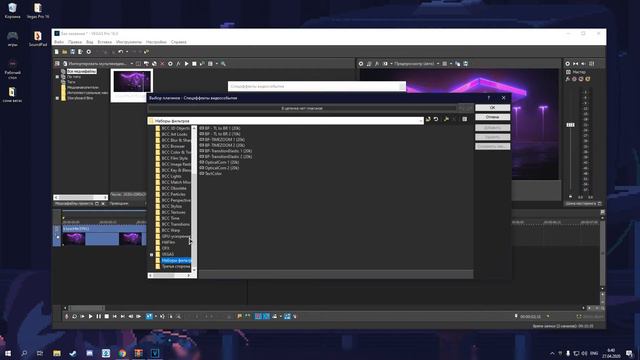Click the view options icon in plugin chooser
640x360 pixels.
coord(464,119)
